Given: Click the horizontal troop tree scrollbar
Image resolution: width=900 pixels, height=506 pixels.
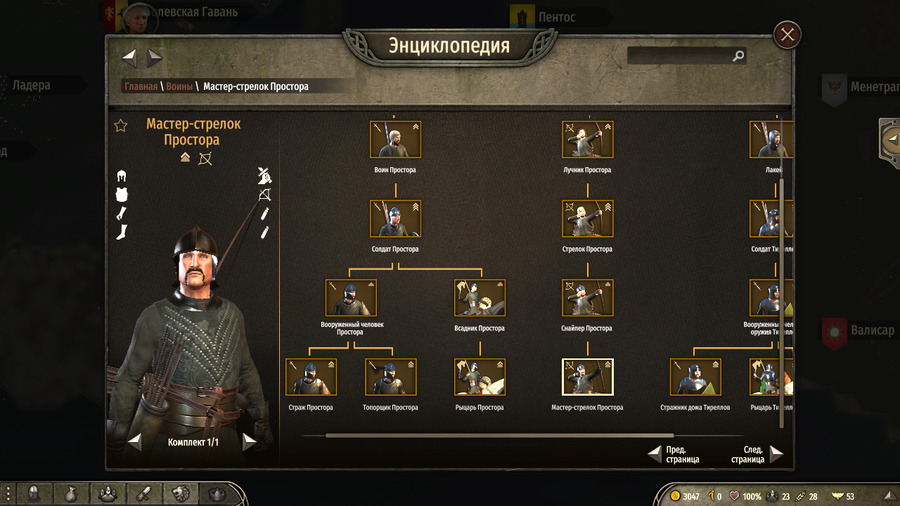Looking at the screenshot, I should point(499,435).
